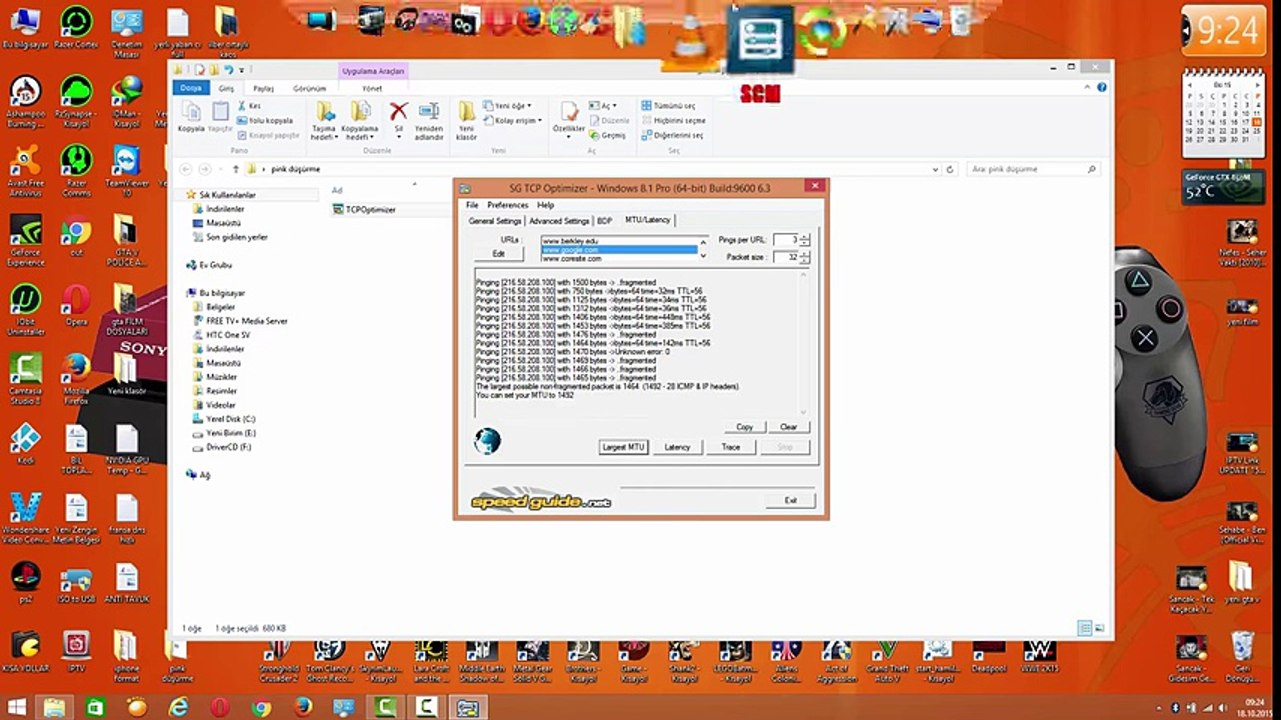Click the Chrome icon on the taskbar
The image size is (1281, 720).
(x=261, y=707)
